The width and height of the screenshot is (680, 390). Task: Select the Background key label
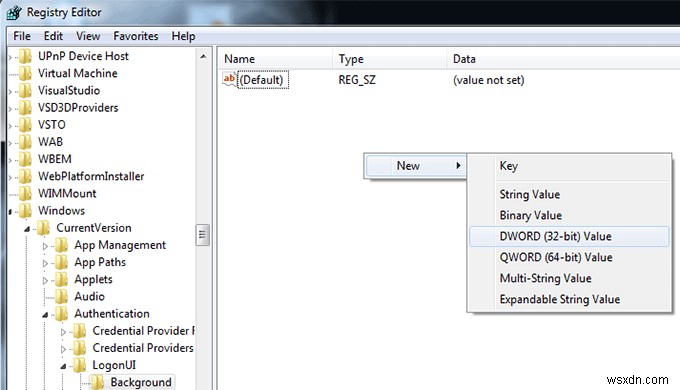tap(141, 382)
